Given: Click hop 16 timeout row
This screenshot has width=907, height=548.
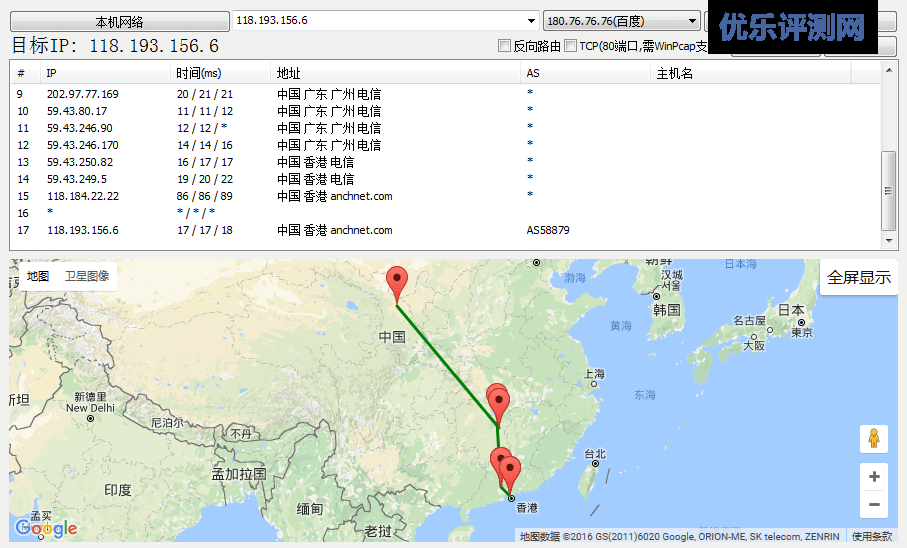Looking at the screenshot, I should click(x=444, y=213).
